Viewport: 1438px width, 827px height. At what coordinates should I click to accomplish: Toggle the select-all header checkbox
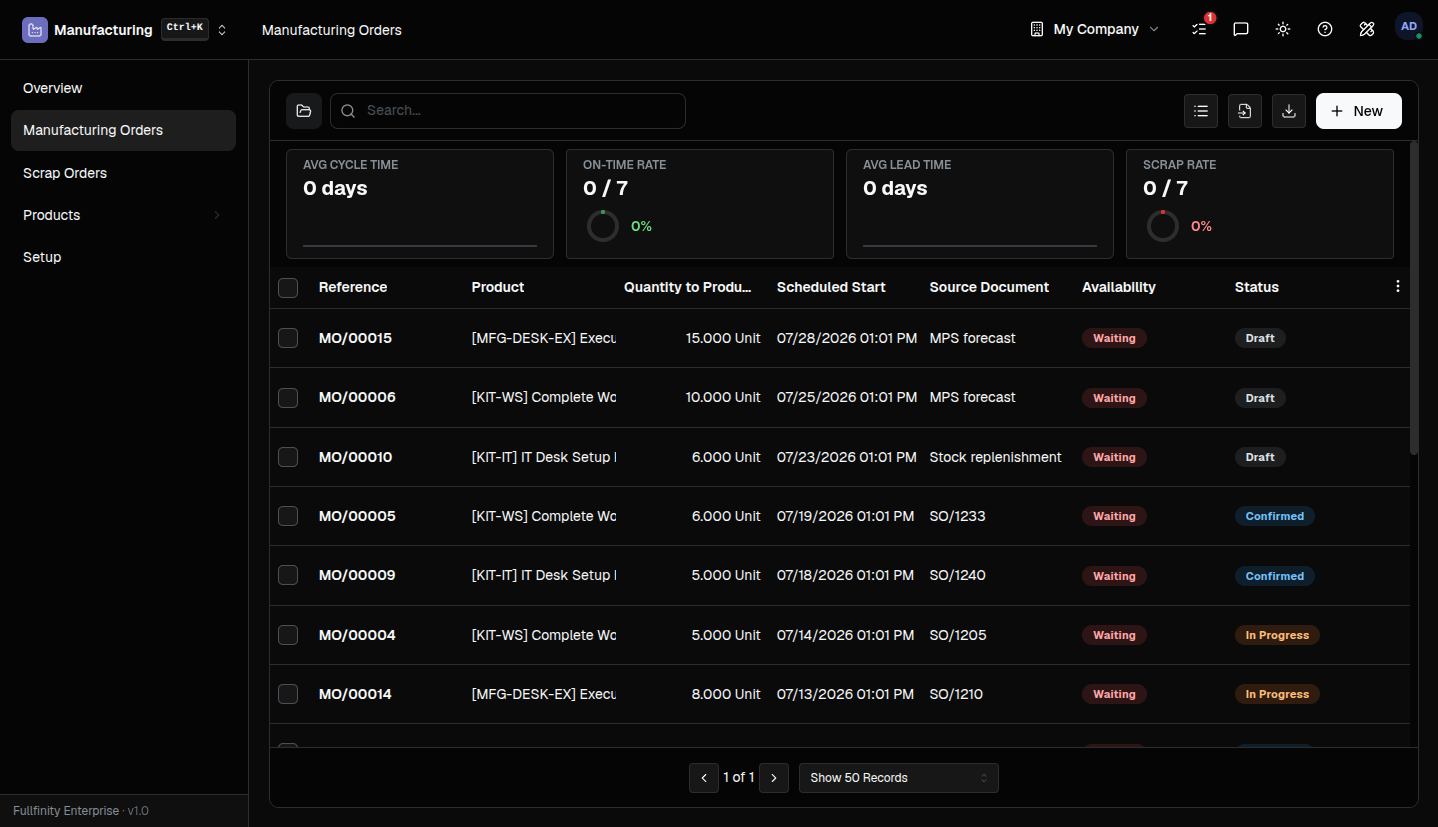[x=288, y=288]
